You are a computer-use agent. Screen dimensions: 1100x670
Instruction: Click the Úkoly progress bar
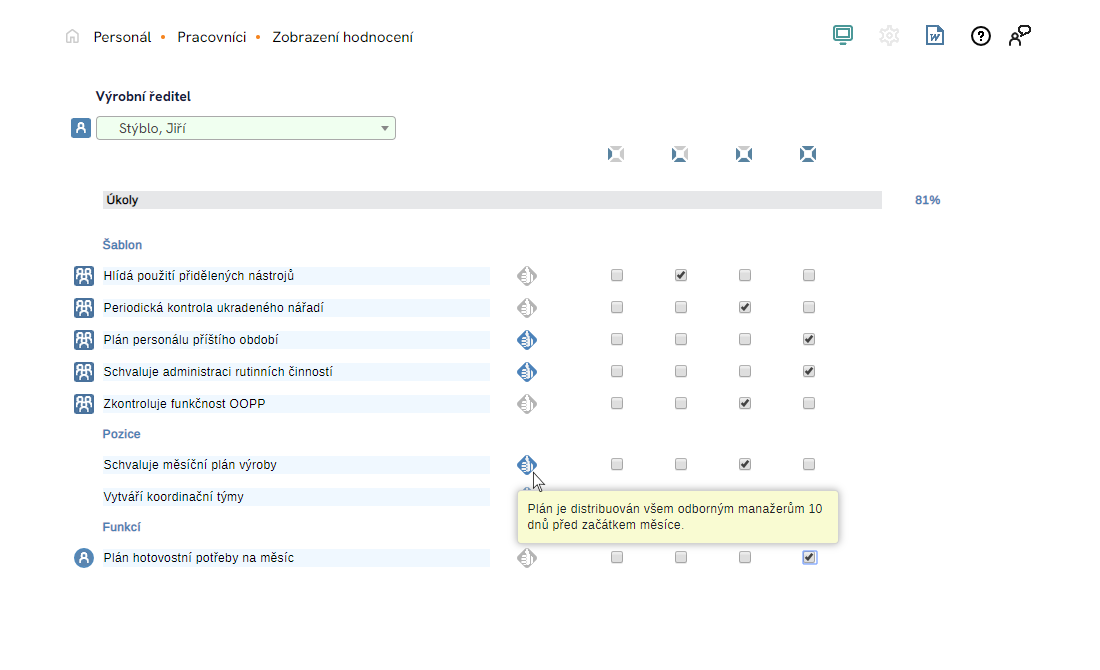point(492,200)
